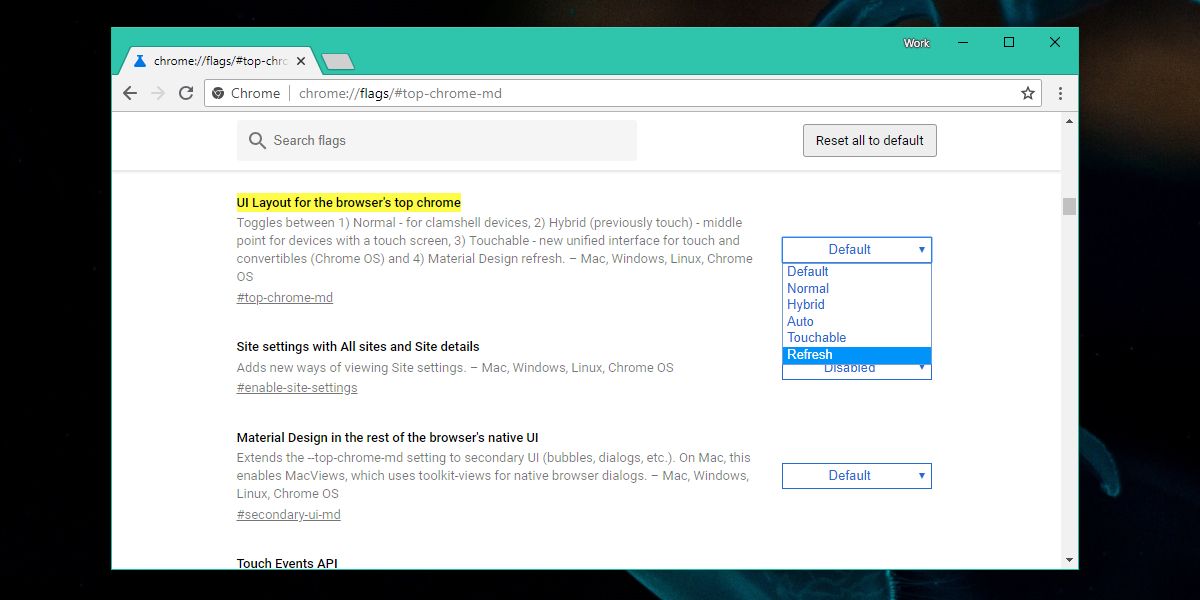The image size is (1200, 600).
Task: Bookmark this page with the star icon
Action: (1028, 93)
